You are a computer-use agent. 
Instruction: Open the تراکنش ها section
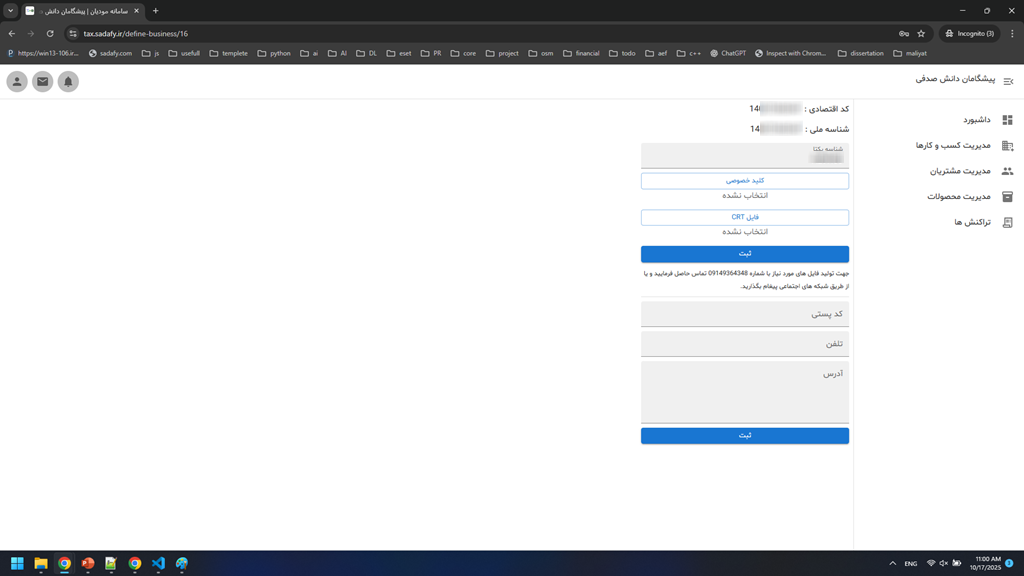pyautogui.click(x=975, y=222)
